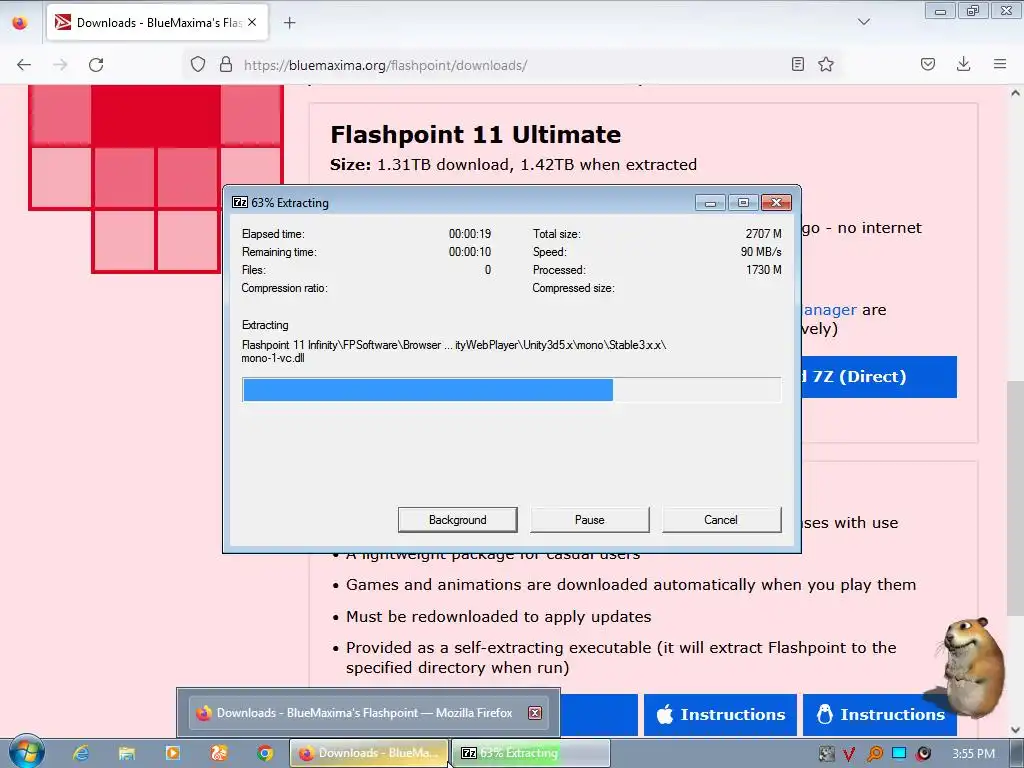The height and width of the screenshot is (768, 1024).
Task: Click the '2707 M' total size value
Action: 763,234
